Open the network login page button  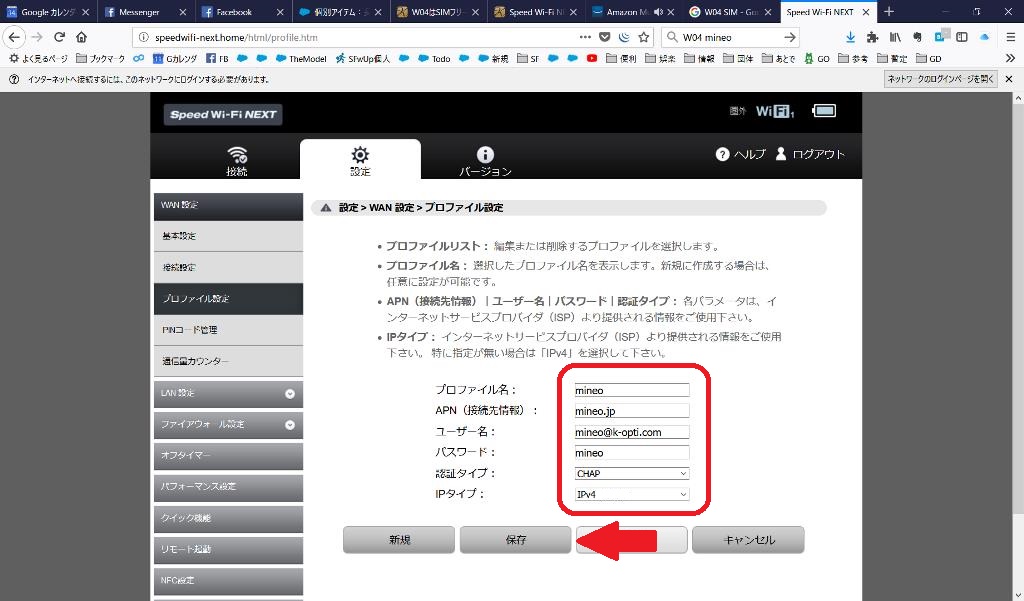tap(940, 79)
